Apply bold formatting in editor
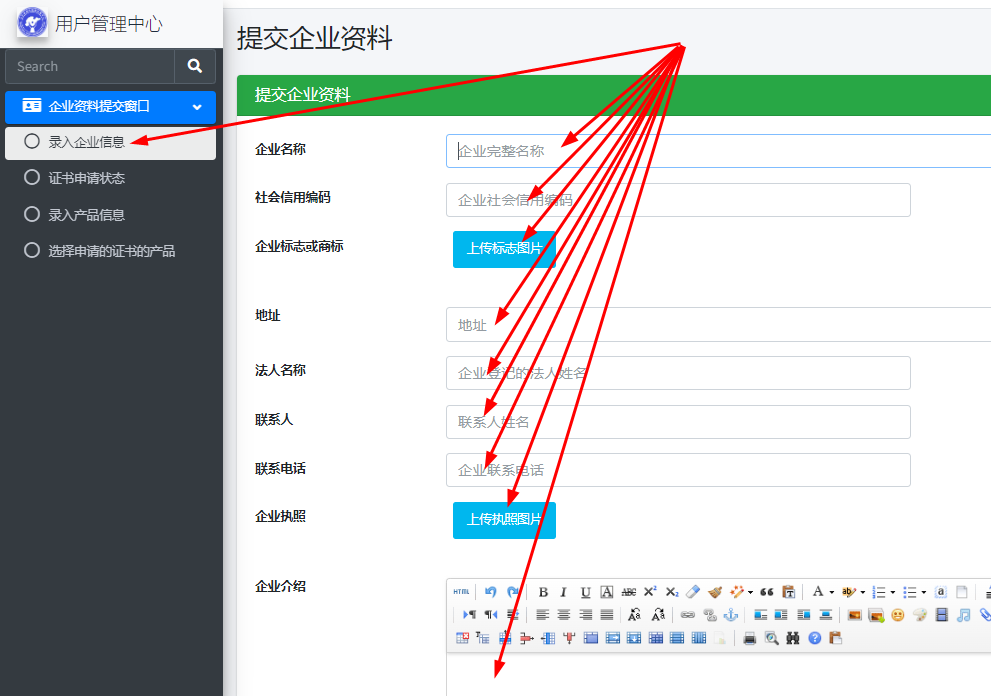This screenshot has height=696, width=991. 543,592
